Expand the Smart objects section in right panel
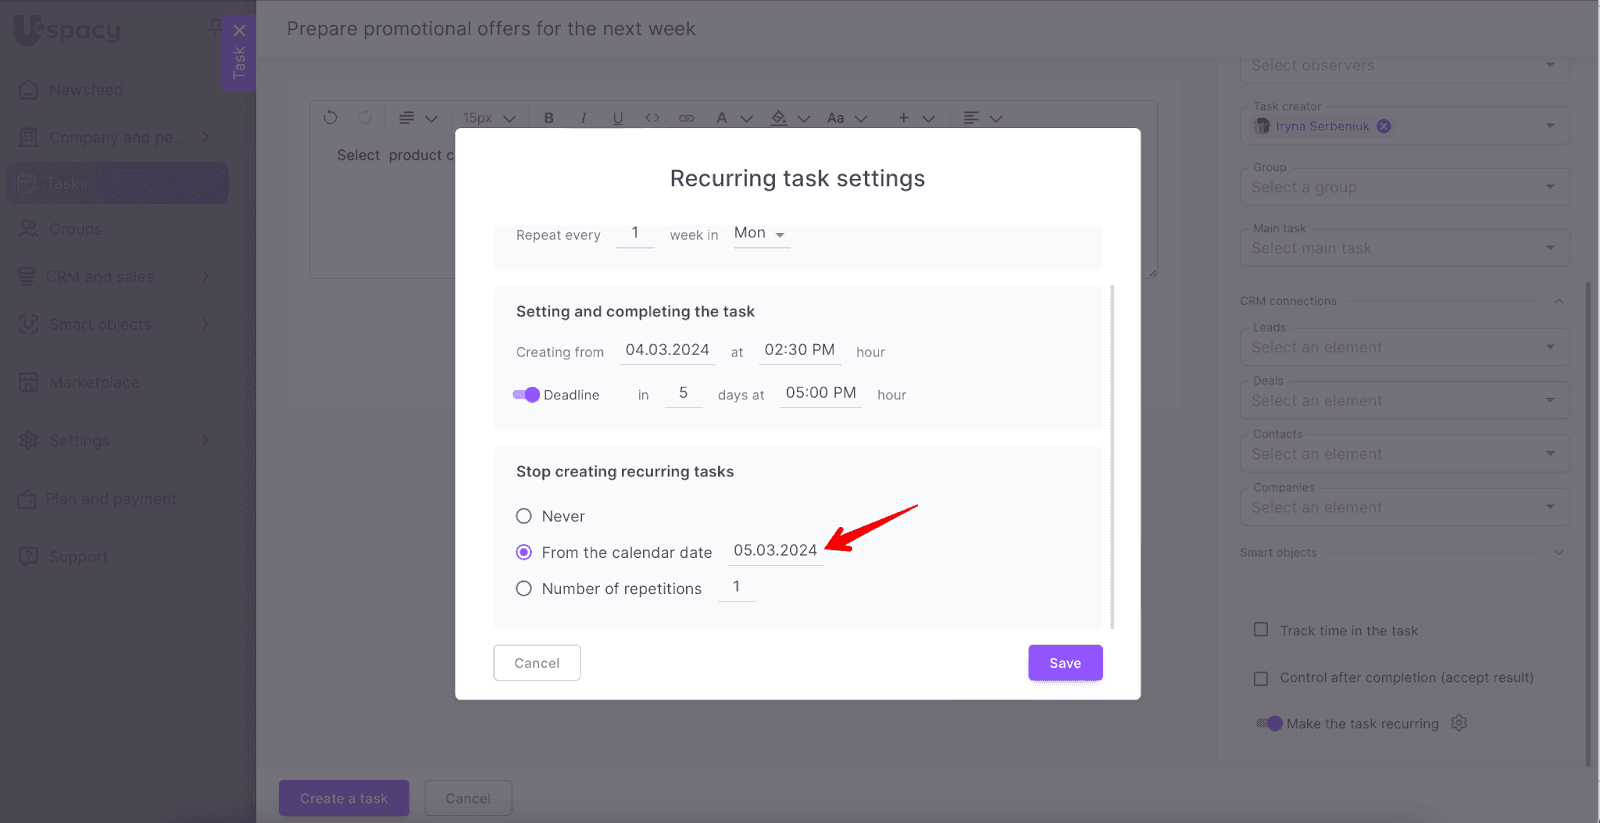This screenshot has height=823, width=1600. click(1559, 552)
